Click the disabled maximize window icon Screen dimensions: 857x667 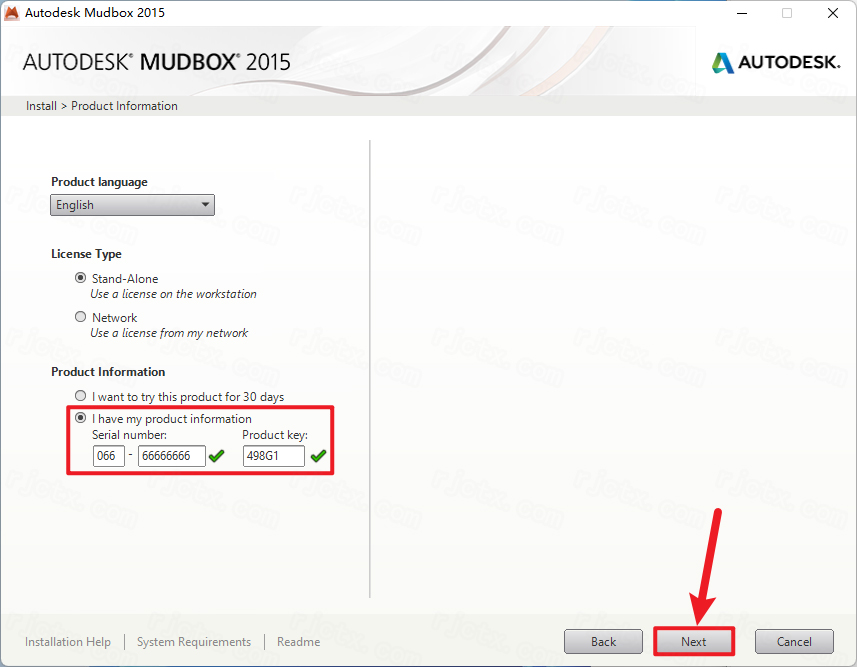tap(787, 13)
